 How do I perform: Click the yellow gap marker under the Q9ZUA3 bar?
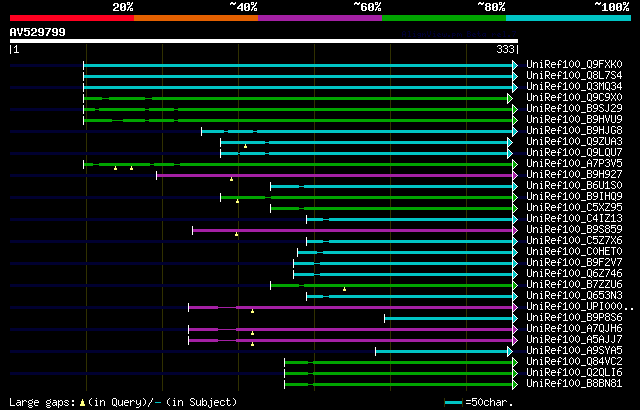[245, 146]
